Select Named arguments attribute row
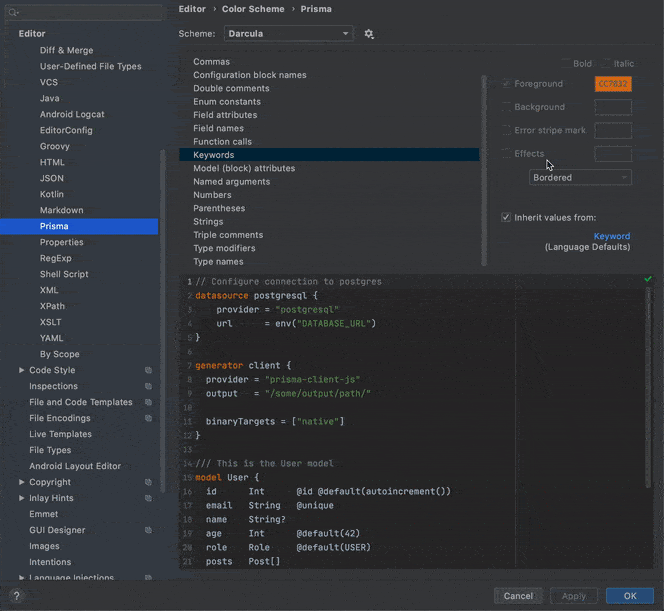Screen dimensions: 664x611 (329, 182)
